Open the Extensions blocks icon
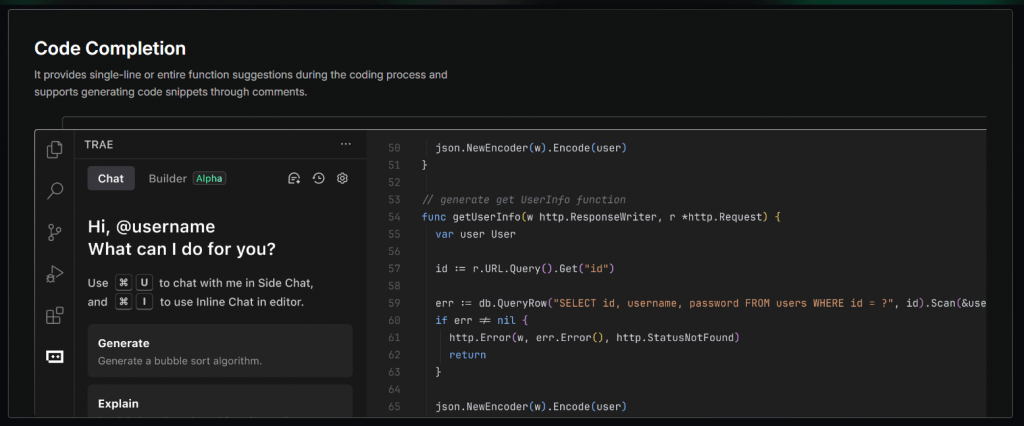 [55, 315]
